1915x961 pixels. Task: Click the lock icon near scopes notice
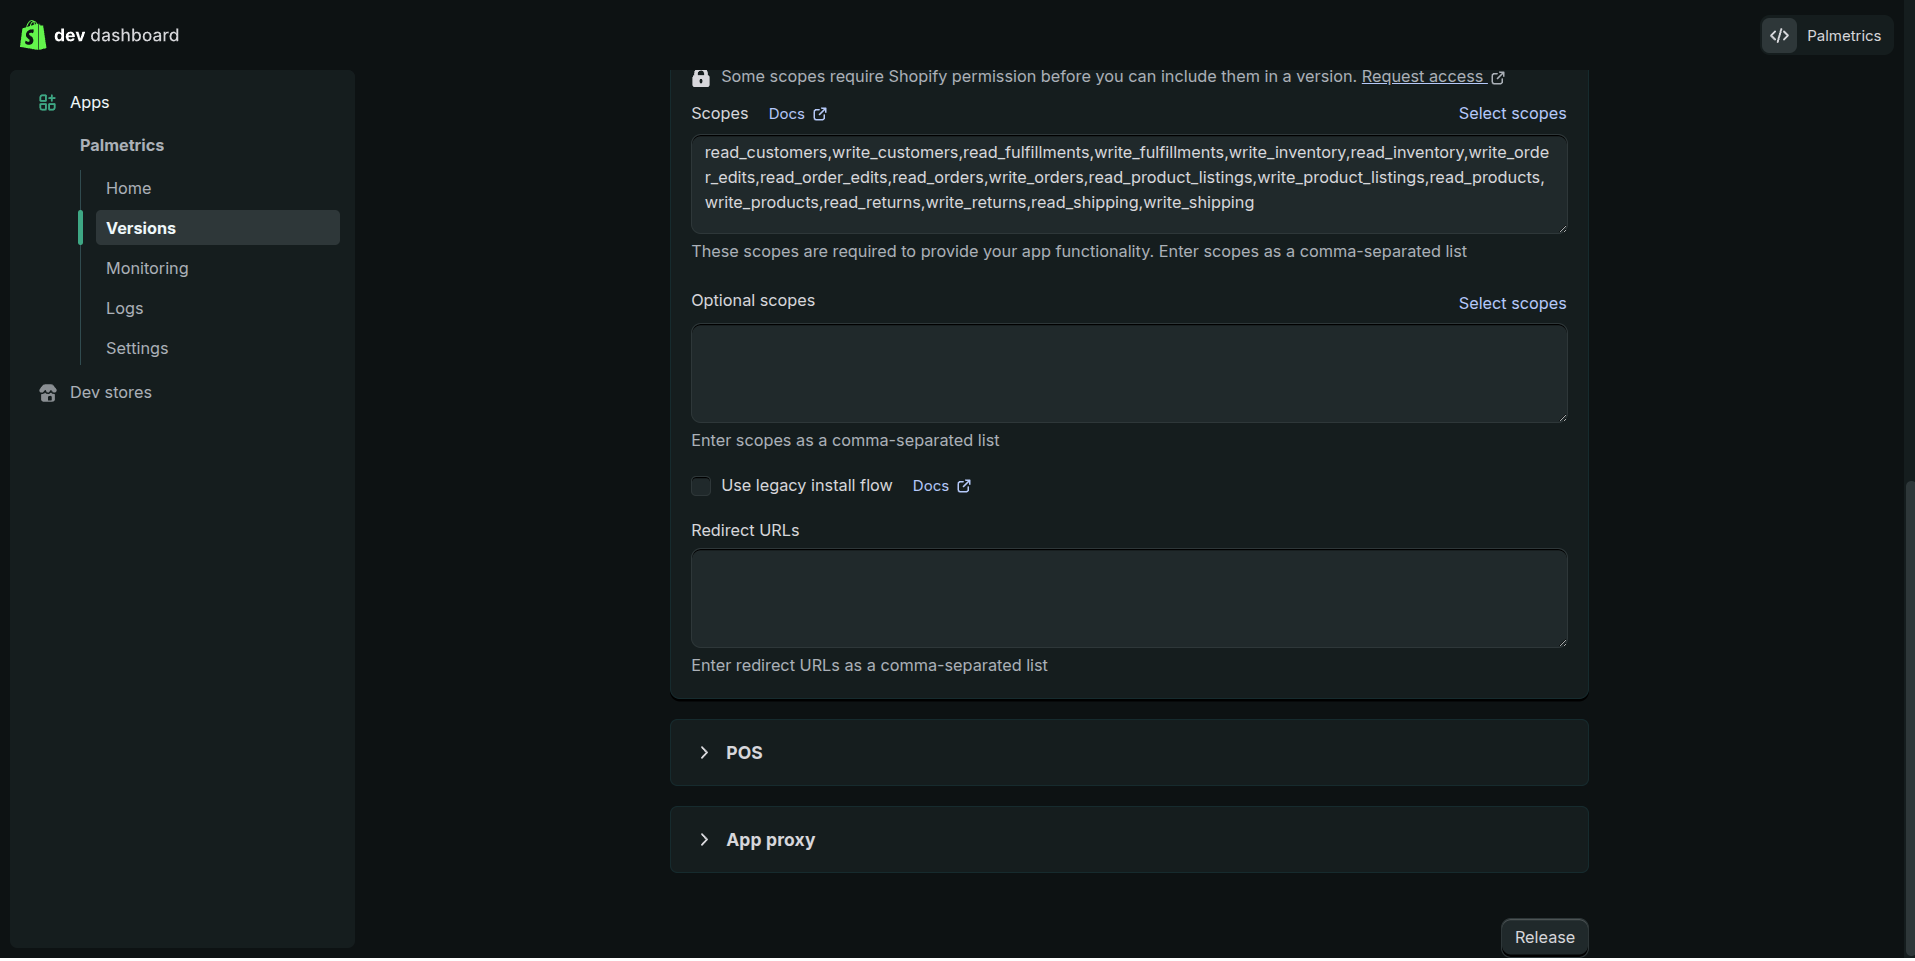point(701,78)
